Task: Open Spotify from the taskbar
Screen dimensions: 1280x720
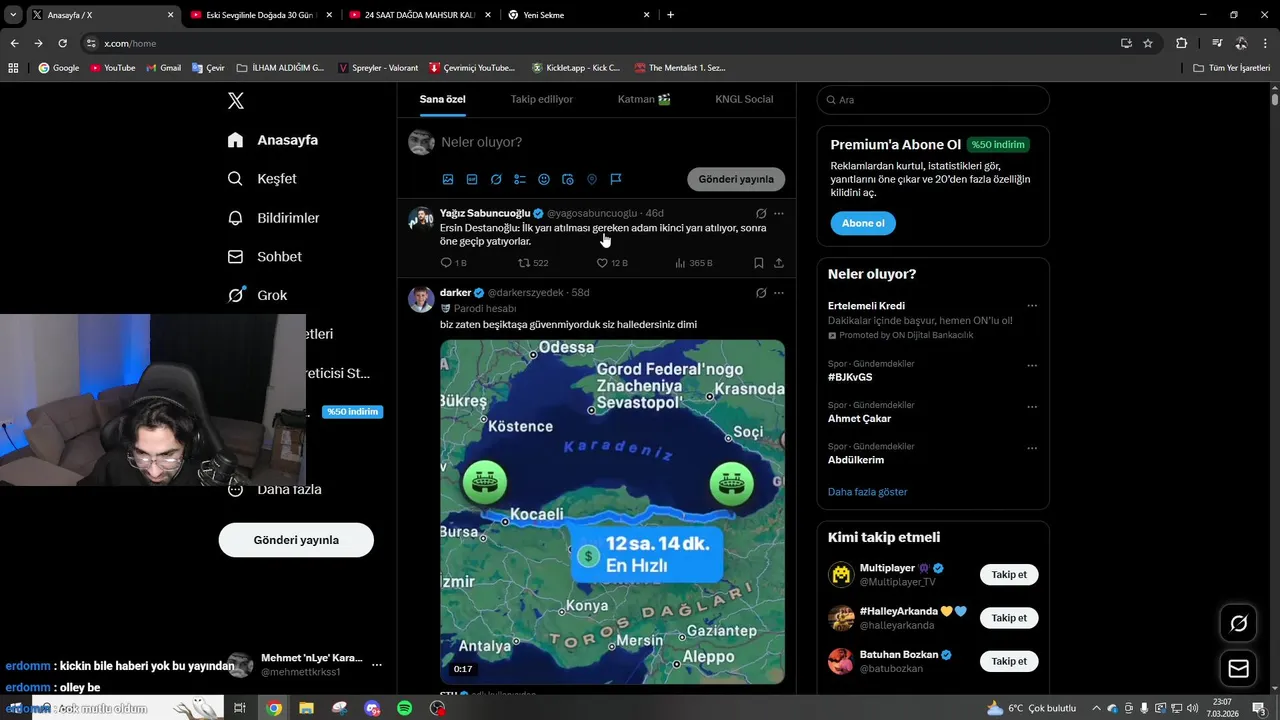Action: pyautogui.click(x=405, y=708)
